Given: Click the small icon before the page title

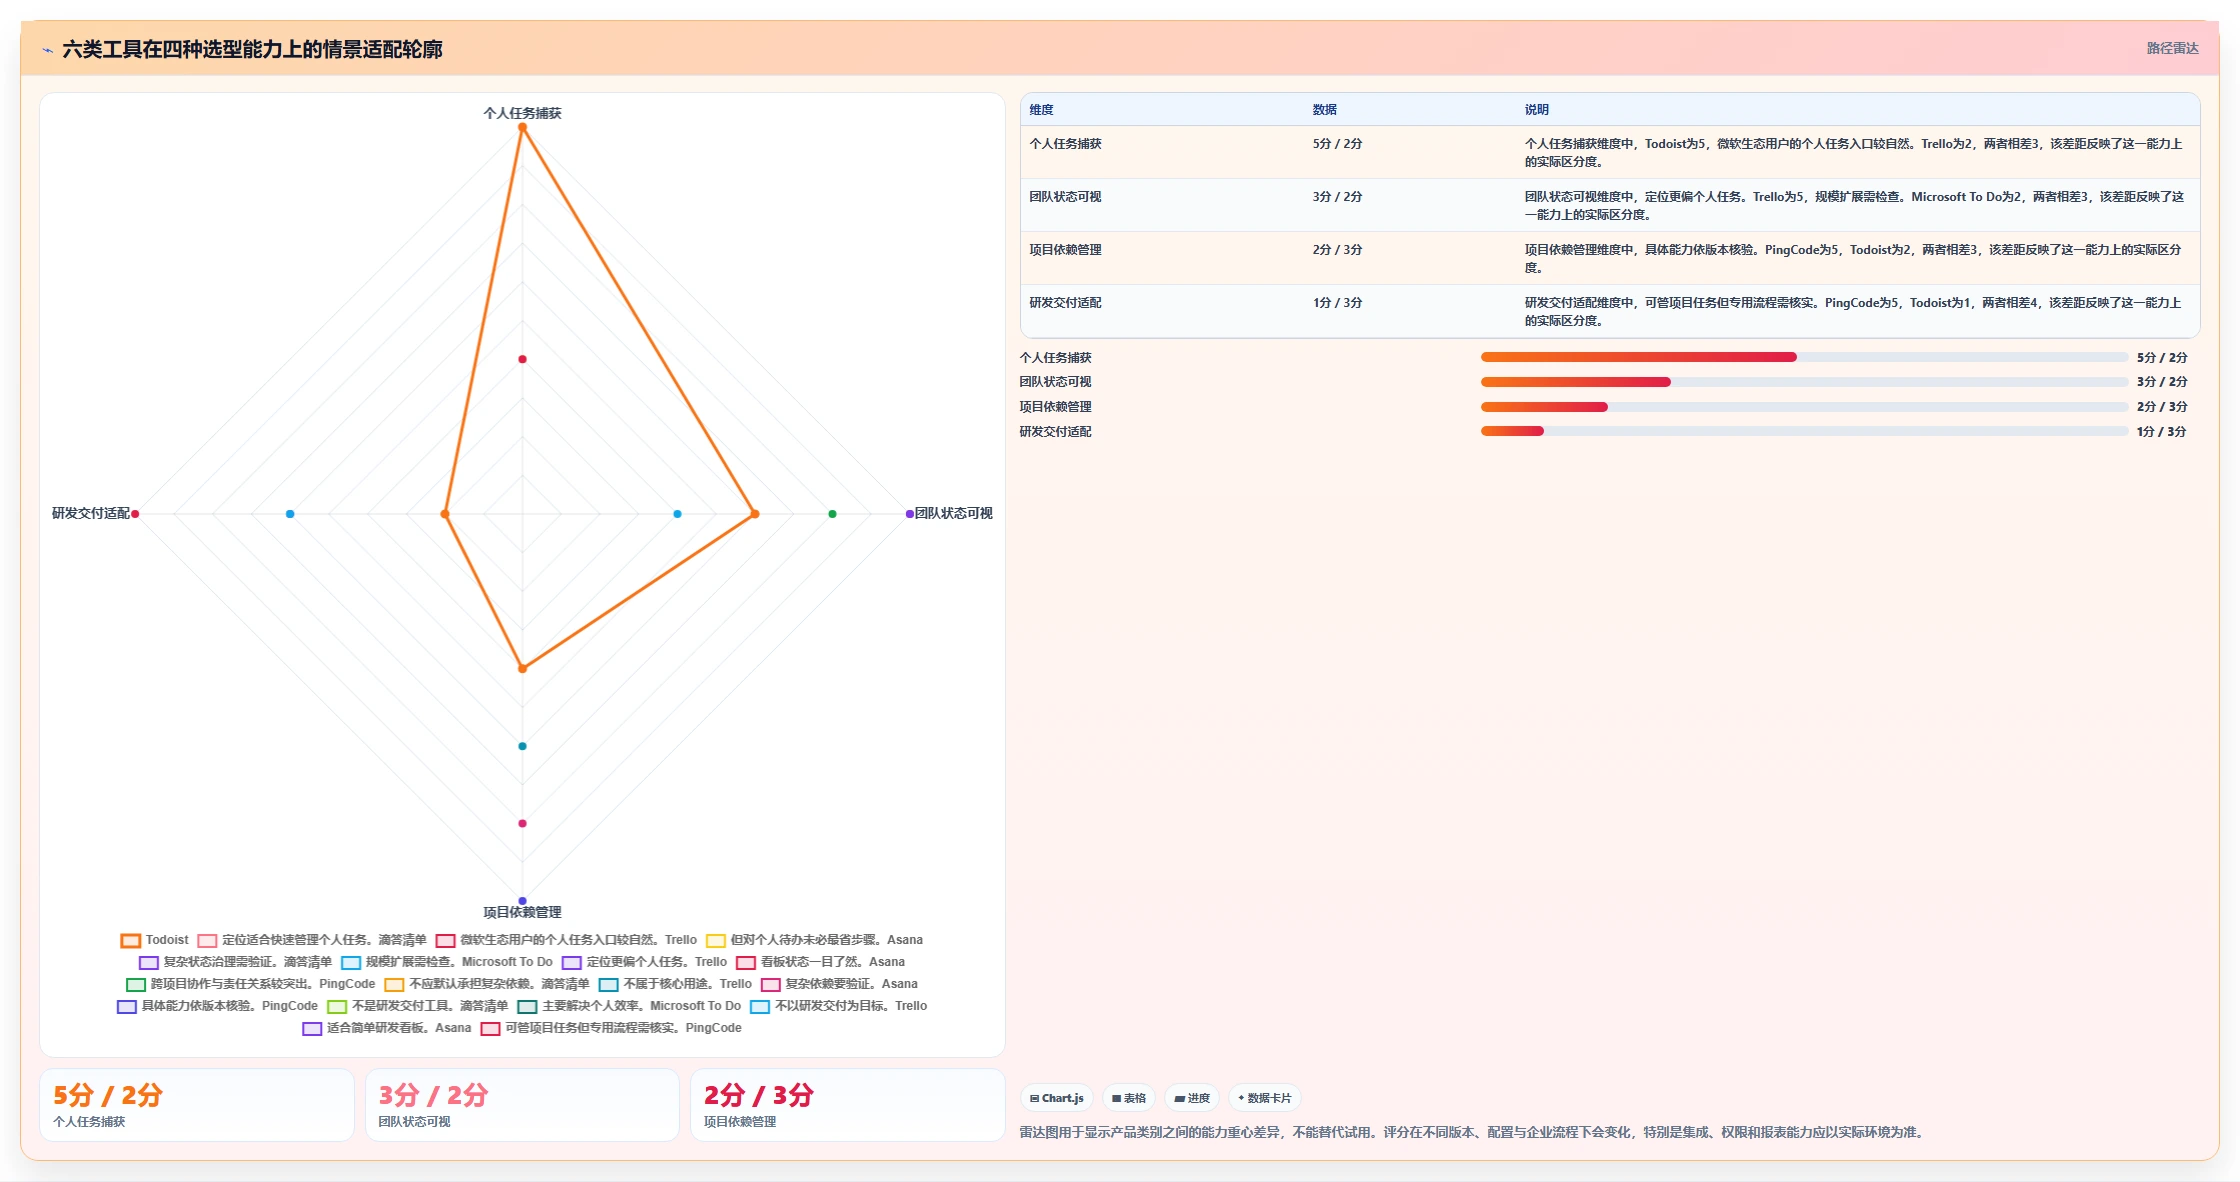Looking at the screenshot, I should 47,50.
